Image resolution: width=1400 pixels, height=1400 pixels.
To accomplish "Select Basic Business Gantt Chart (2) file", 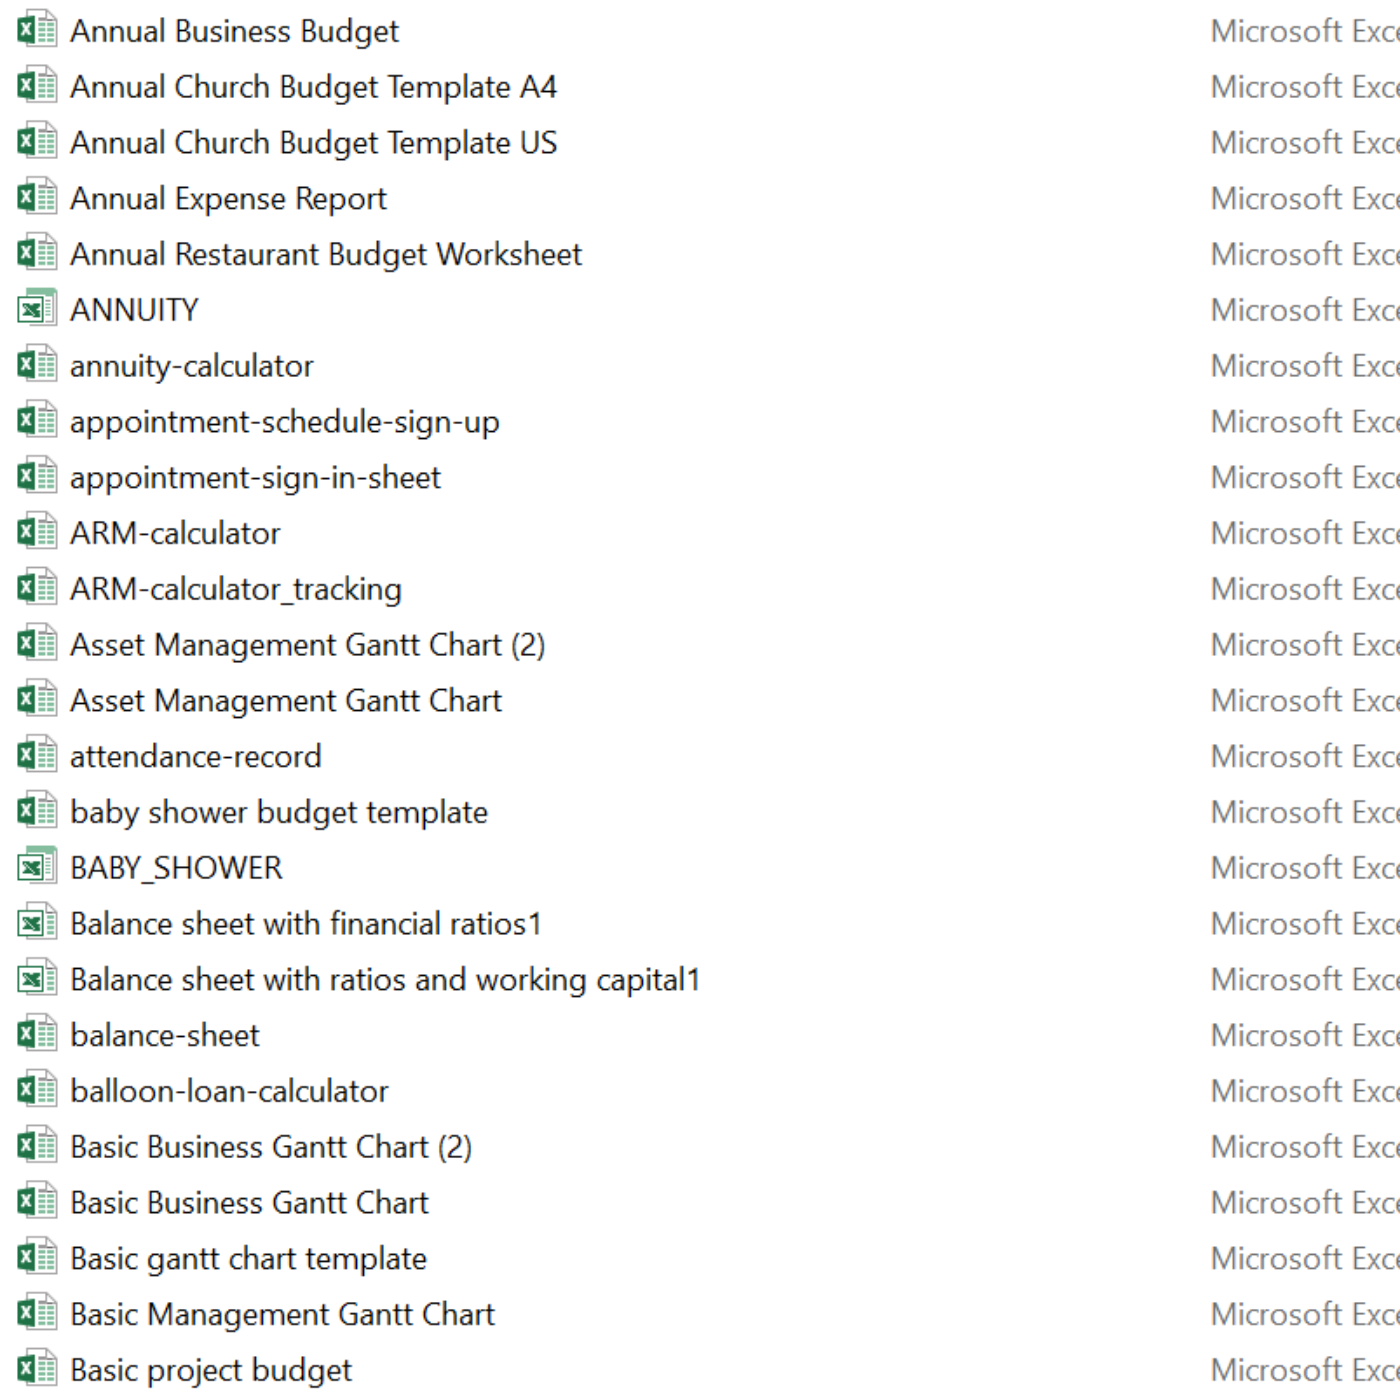I will click(x=271, y=1147).
